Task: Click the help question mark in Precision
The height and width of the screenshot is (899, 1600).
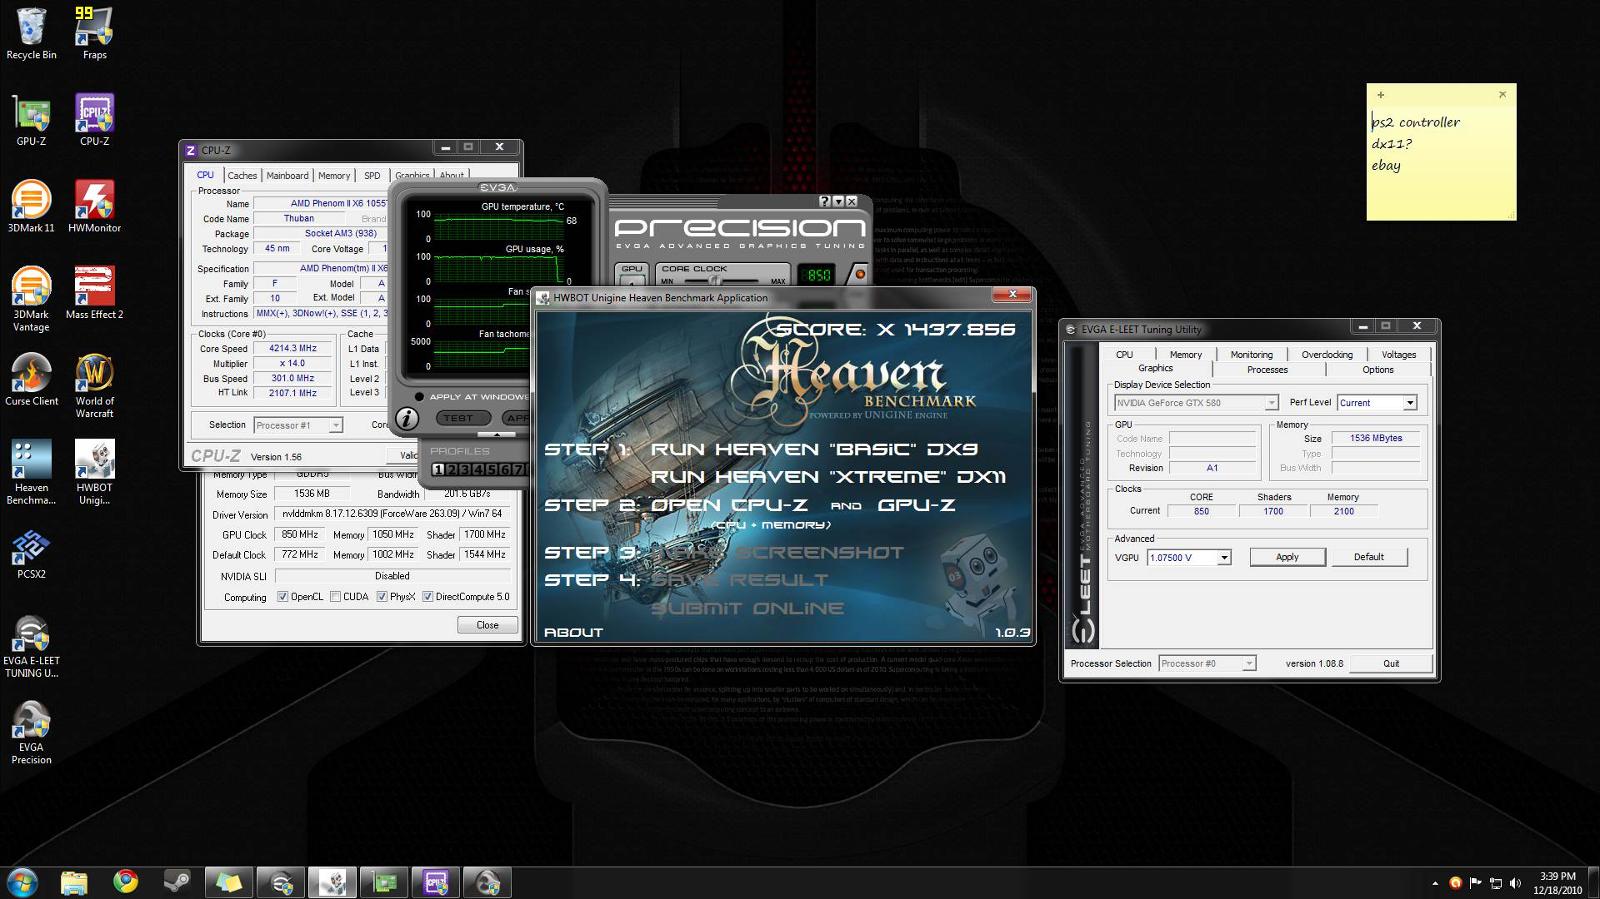Action: 824,202
